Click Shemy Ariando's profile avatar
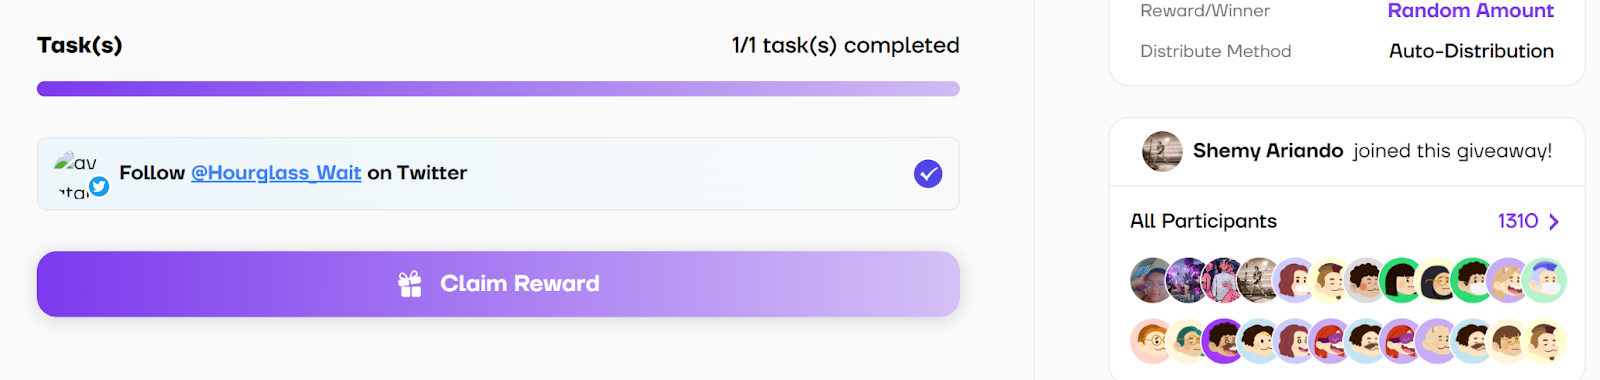This screenshot has height=380, width=1600. tap(1162, 151)
